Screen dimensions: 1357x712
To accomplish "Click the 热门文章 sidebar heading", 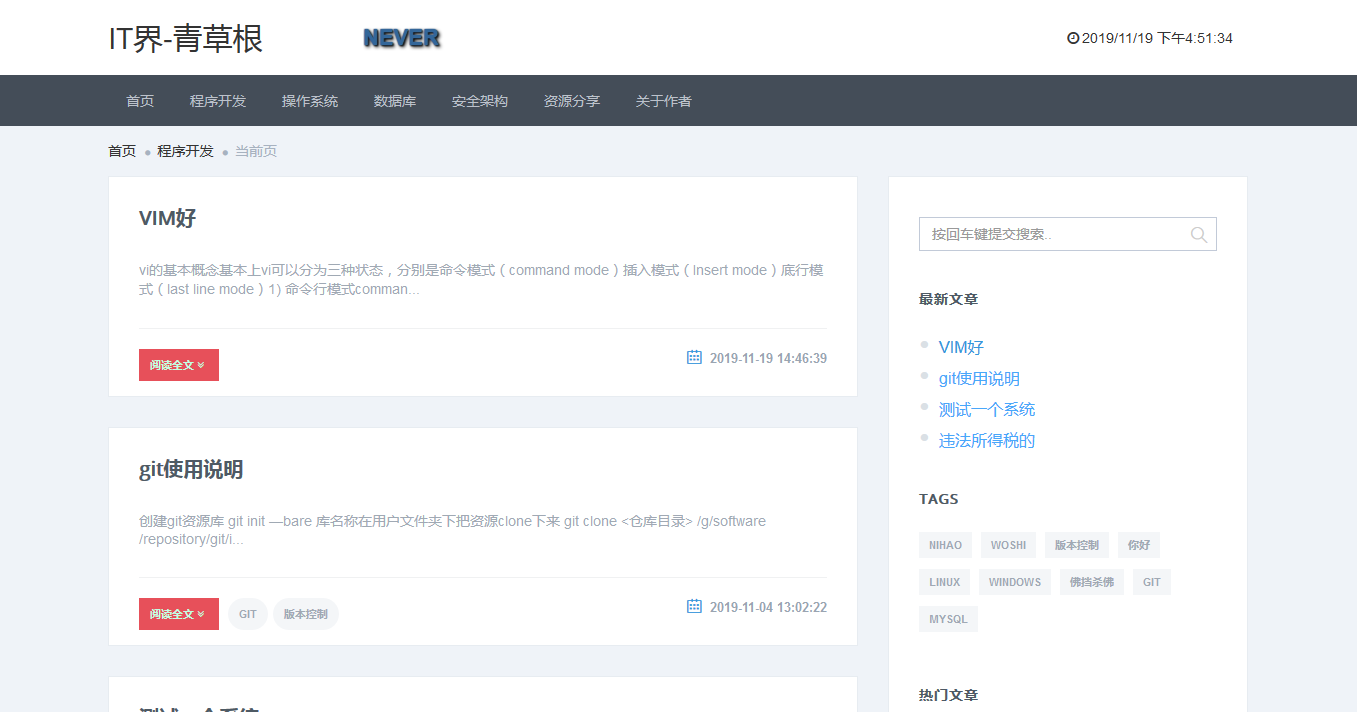I will click(x=948, y=695).
